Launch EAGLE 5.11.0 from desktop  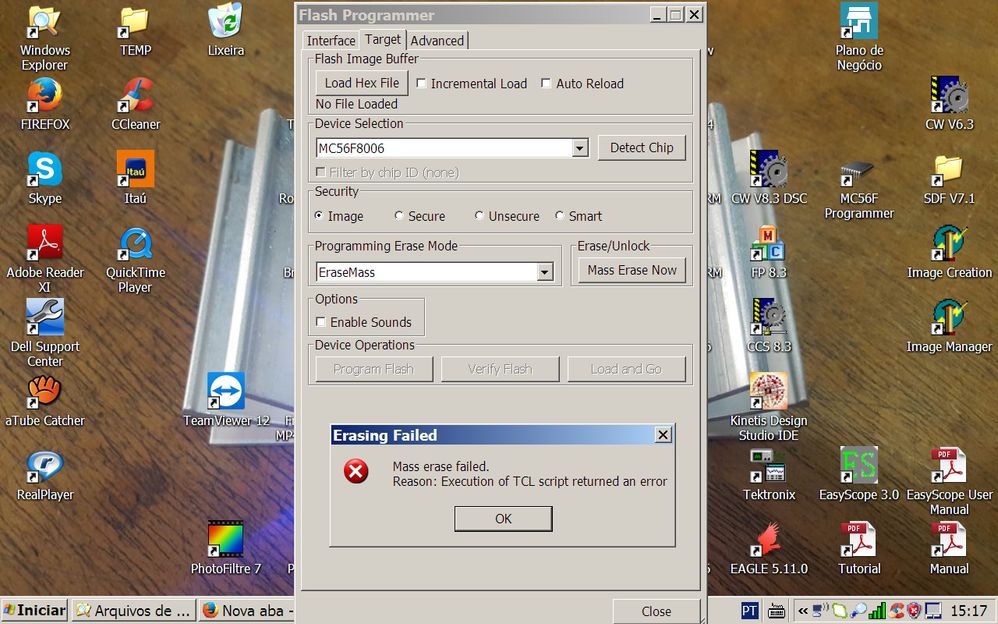(768, 548)
